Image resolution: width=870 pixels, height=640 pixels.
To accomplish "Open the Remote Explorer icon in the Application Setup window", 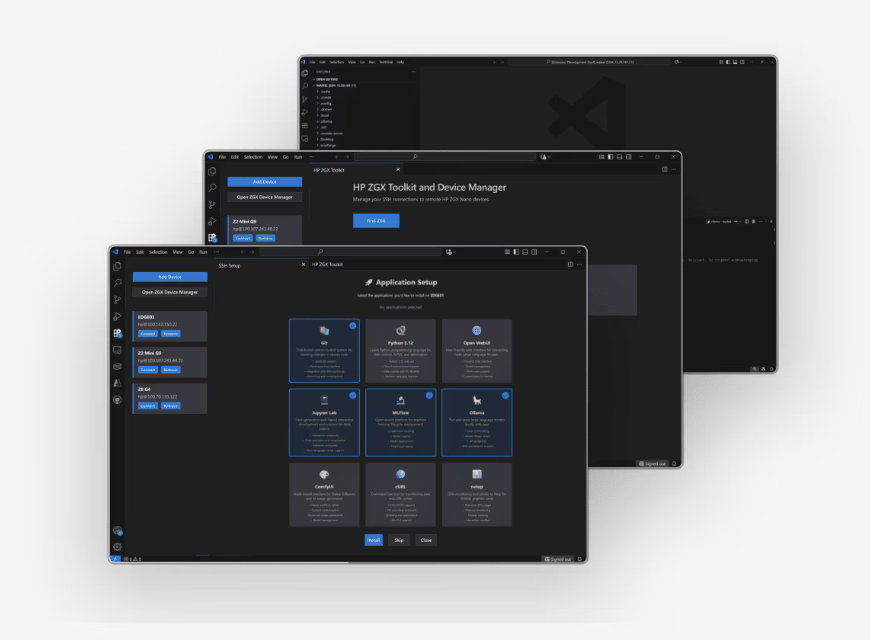I will pos(117,350).
